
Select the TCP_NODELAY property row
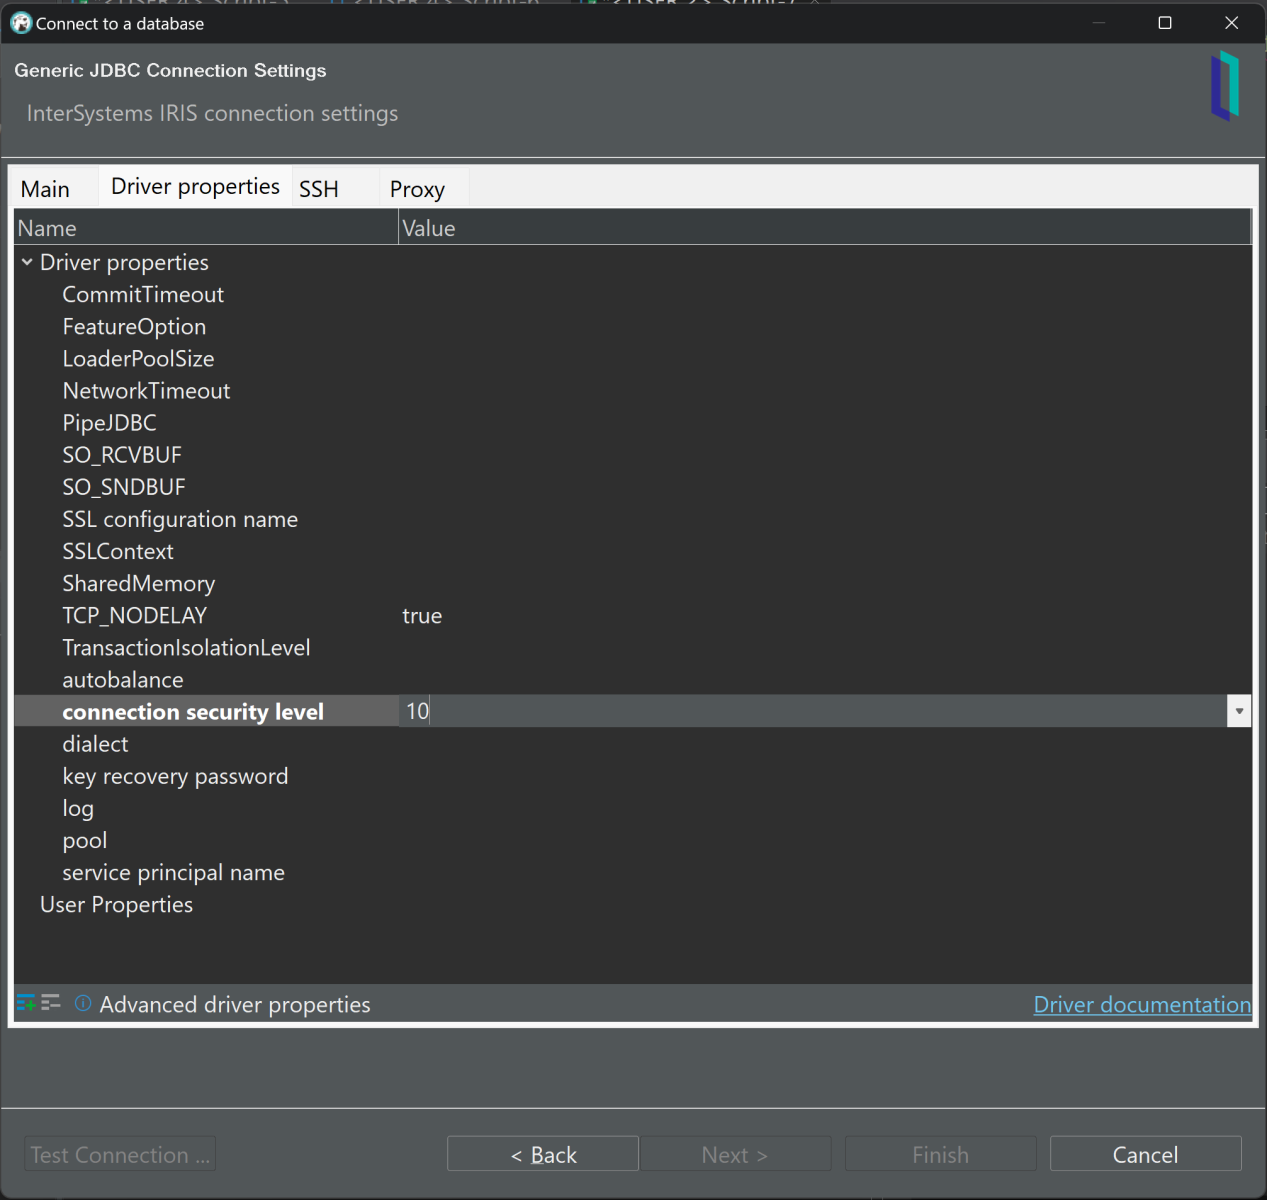(x=135, y=616)
